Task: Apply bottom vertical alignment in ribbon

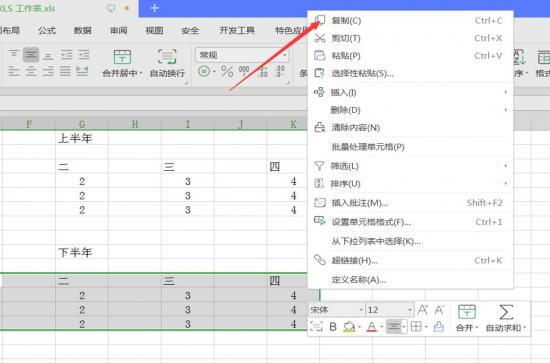Action: point(48,55)
